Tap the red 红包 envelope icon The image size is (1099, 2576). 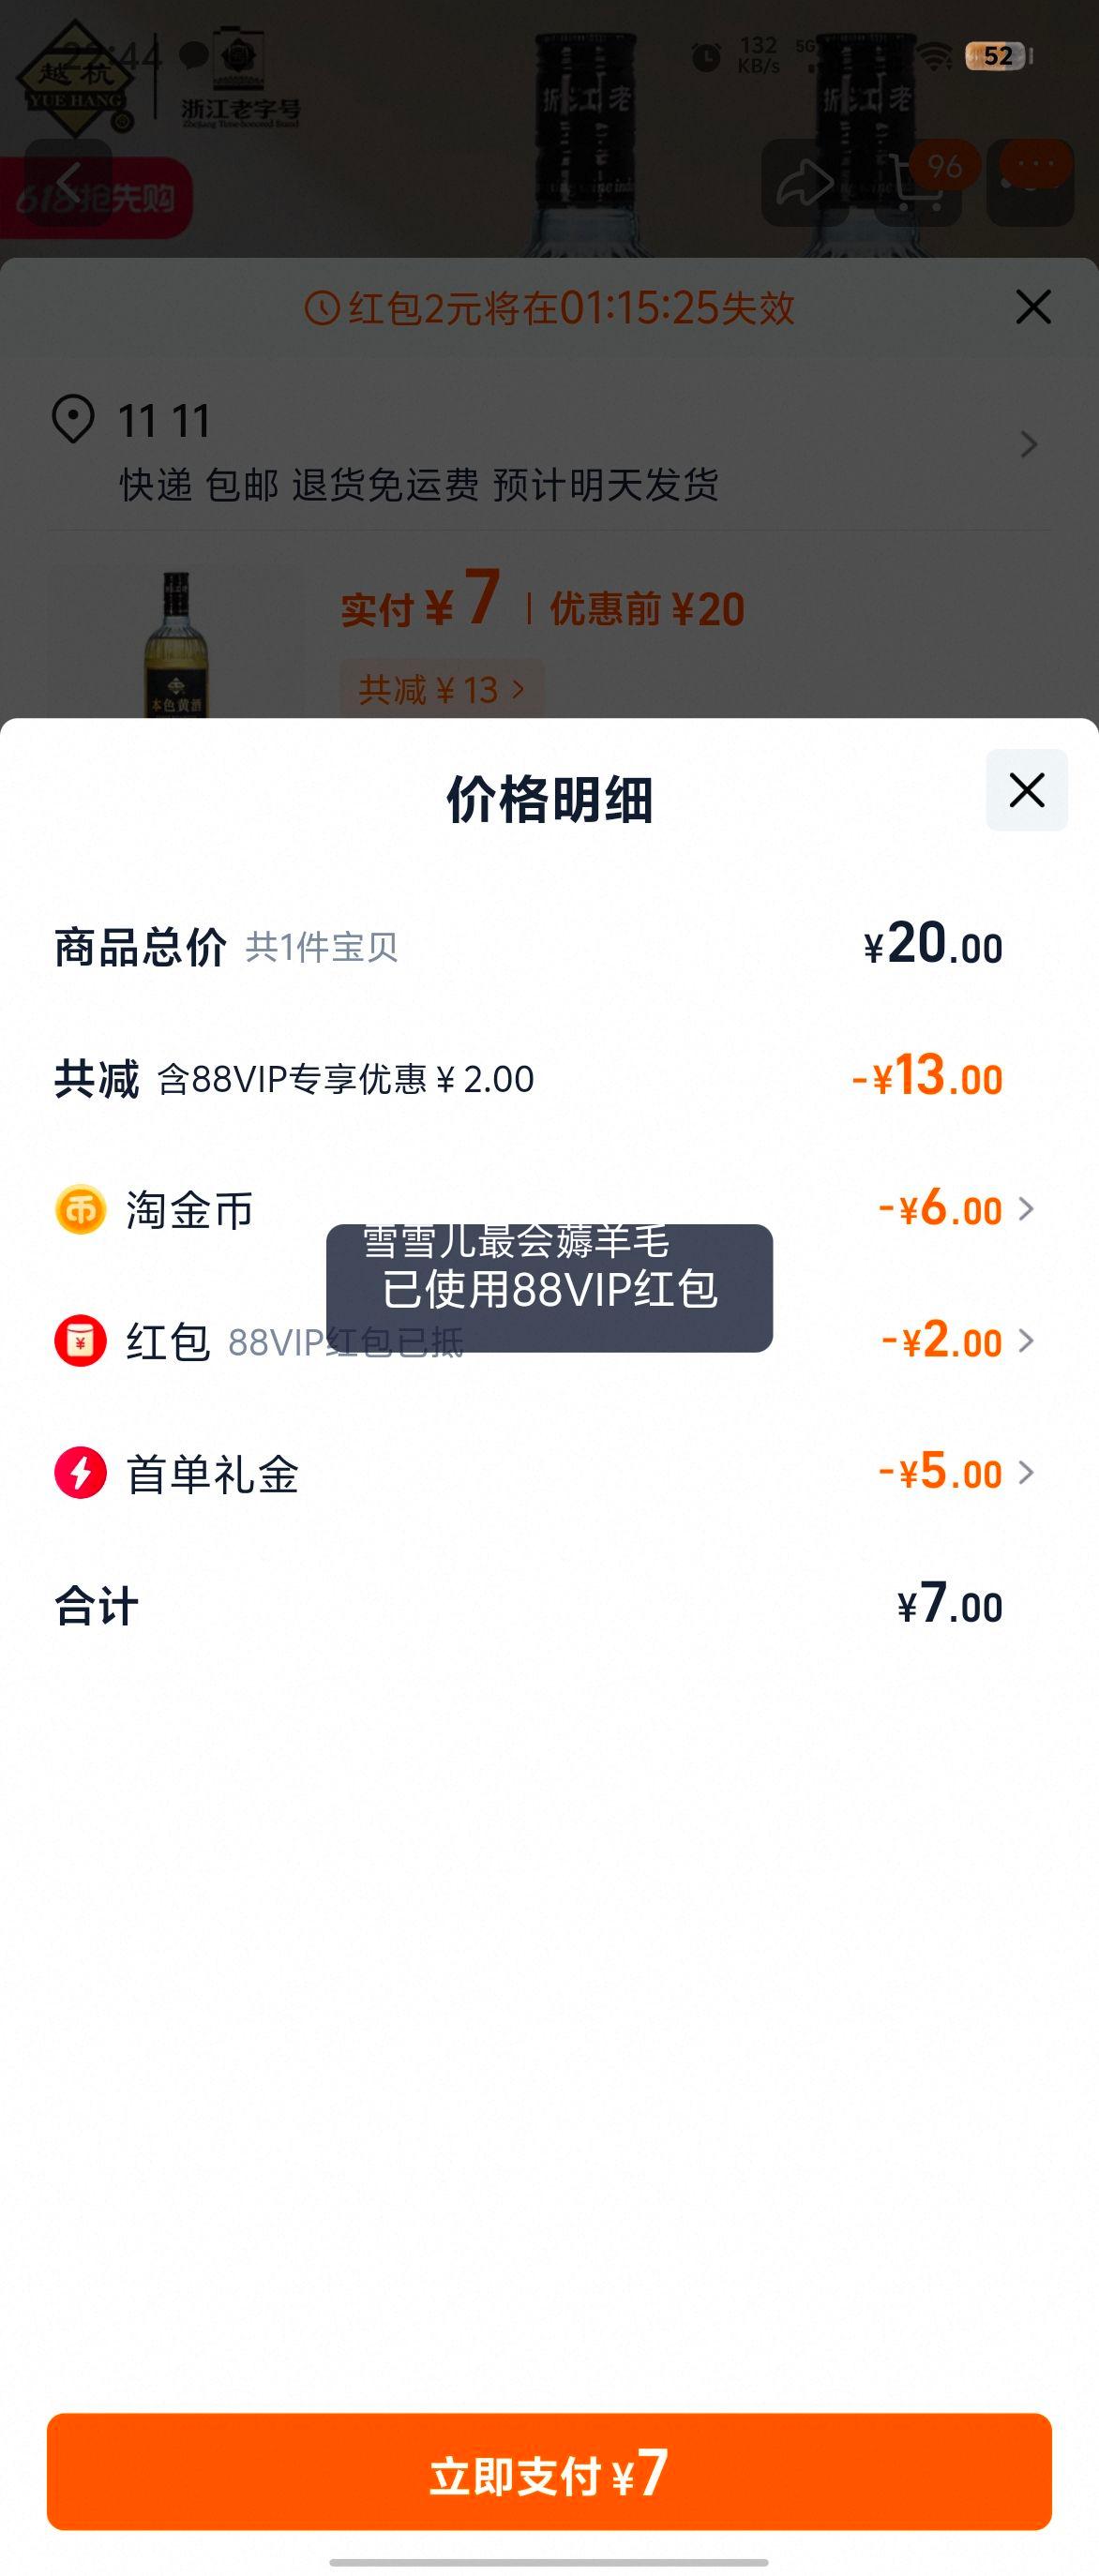pos(80,1340)
